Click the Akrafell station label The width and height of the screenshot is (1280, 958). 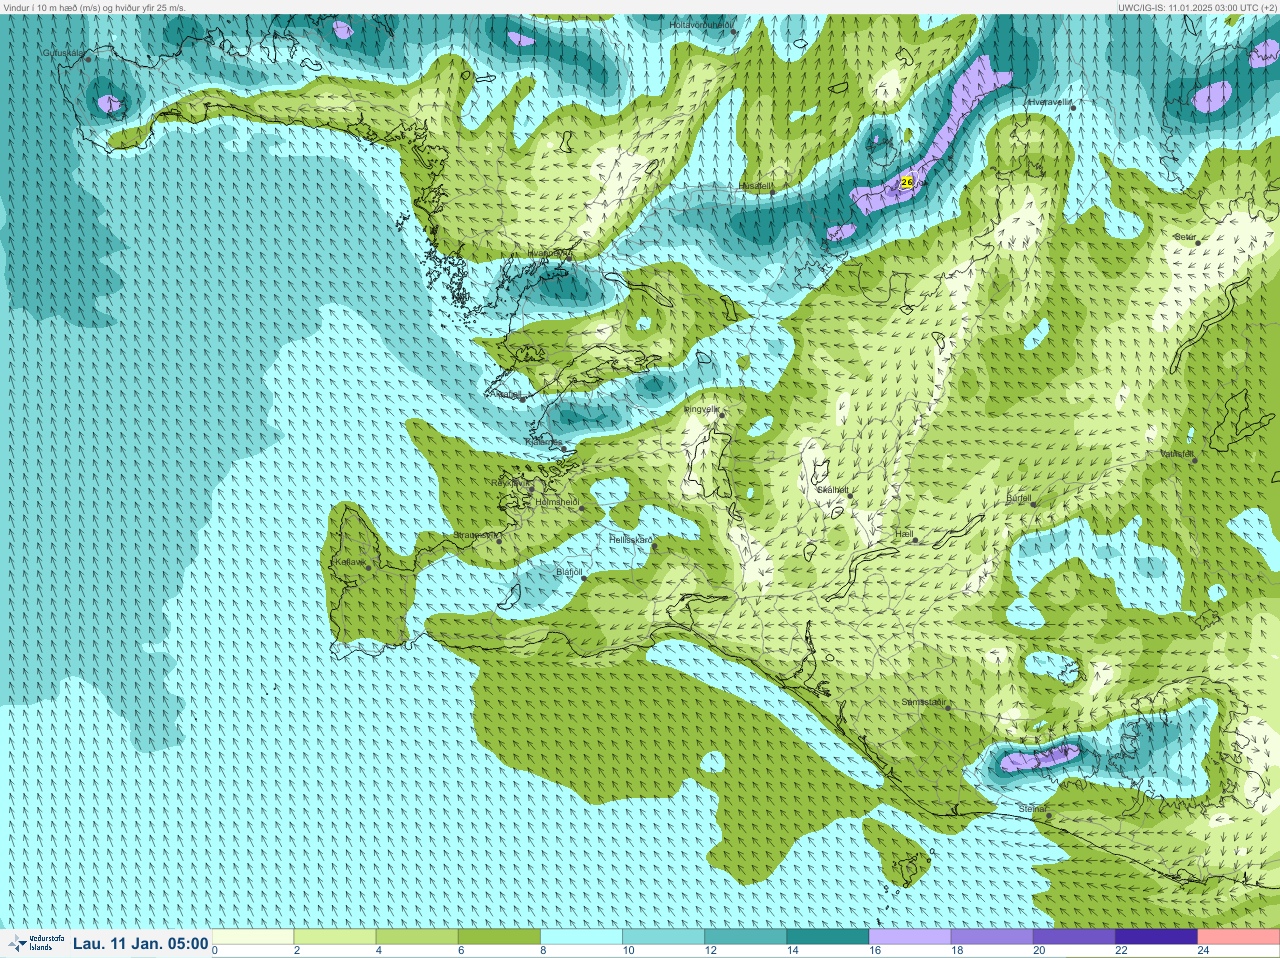[x=507, y=395]
